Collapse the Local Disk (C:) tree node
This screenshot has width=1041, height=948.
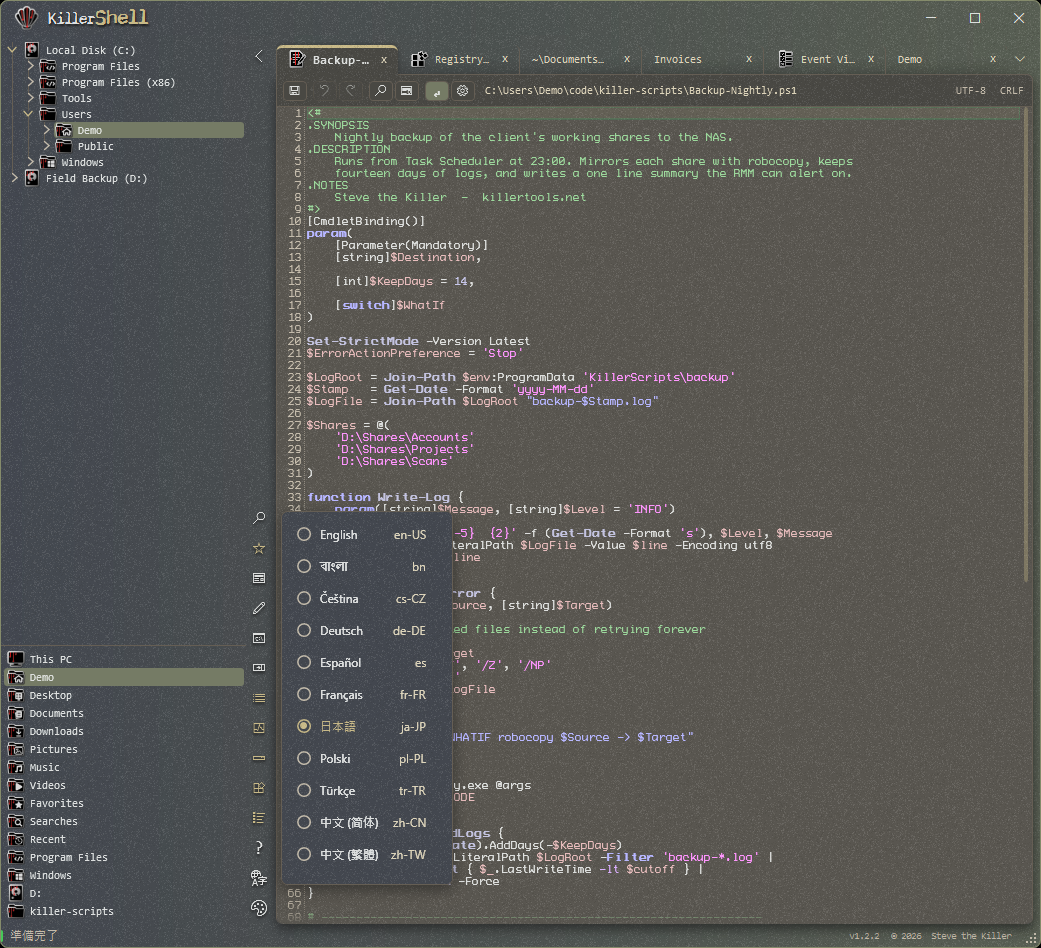pos(12,50)
